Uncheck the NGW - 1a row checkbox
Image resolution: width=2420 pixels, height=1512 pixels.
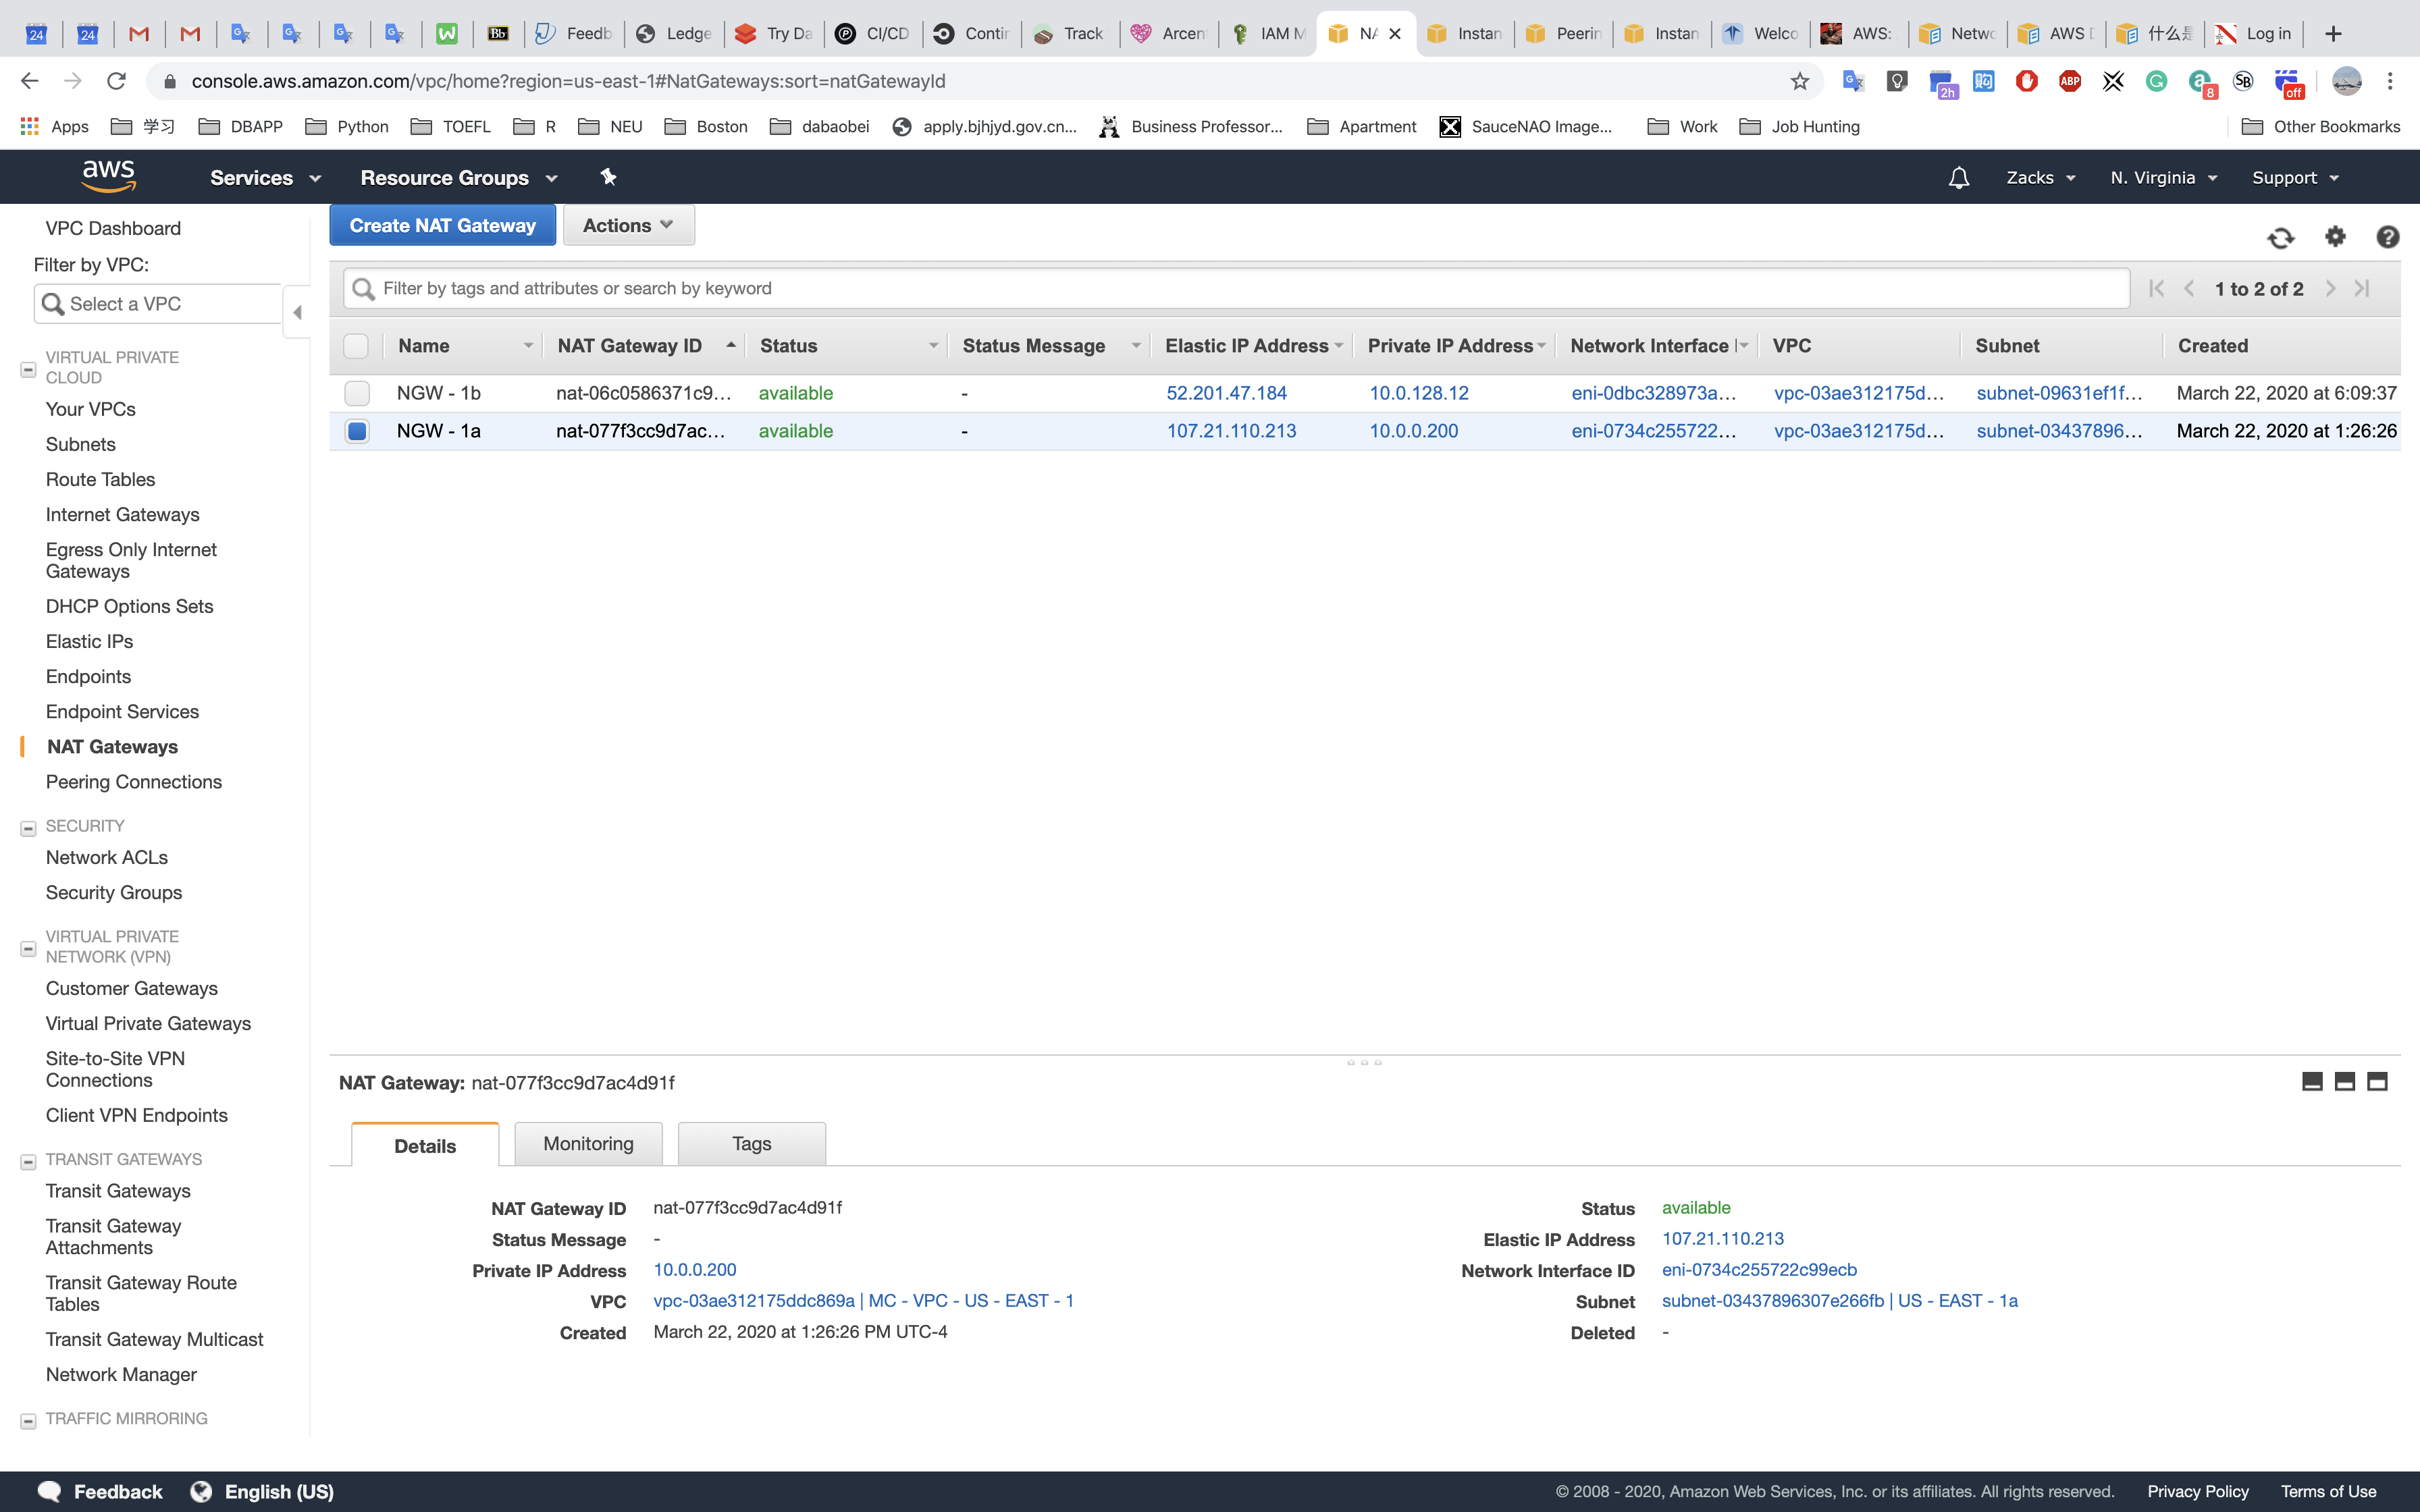[x=357, y=431]
